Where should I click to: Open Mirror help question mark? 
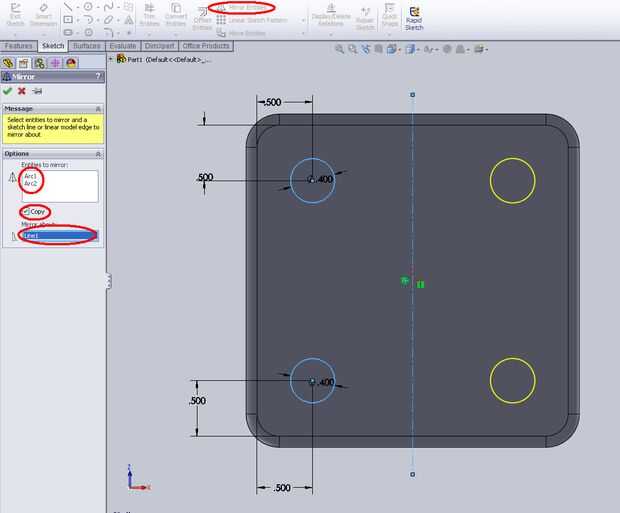pos(98,76)
